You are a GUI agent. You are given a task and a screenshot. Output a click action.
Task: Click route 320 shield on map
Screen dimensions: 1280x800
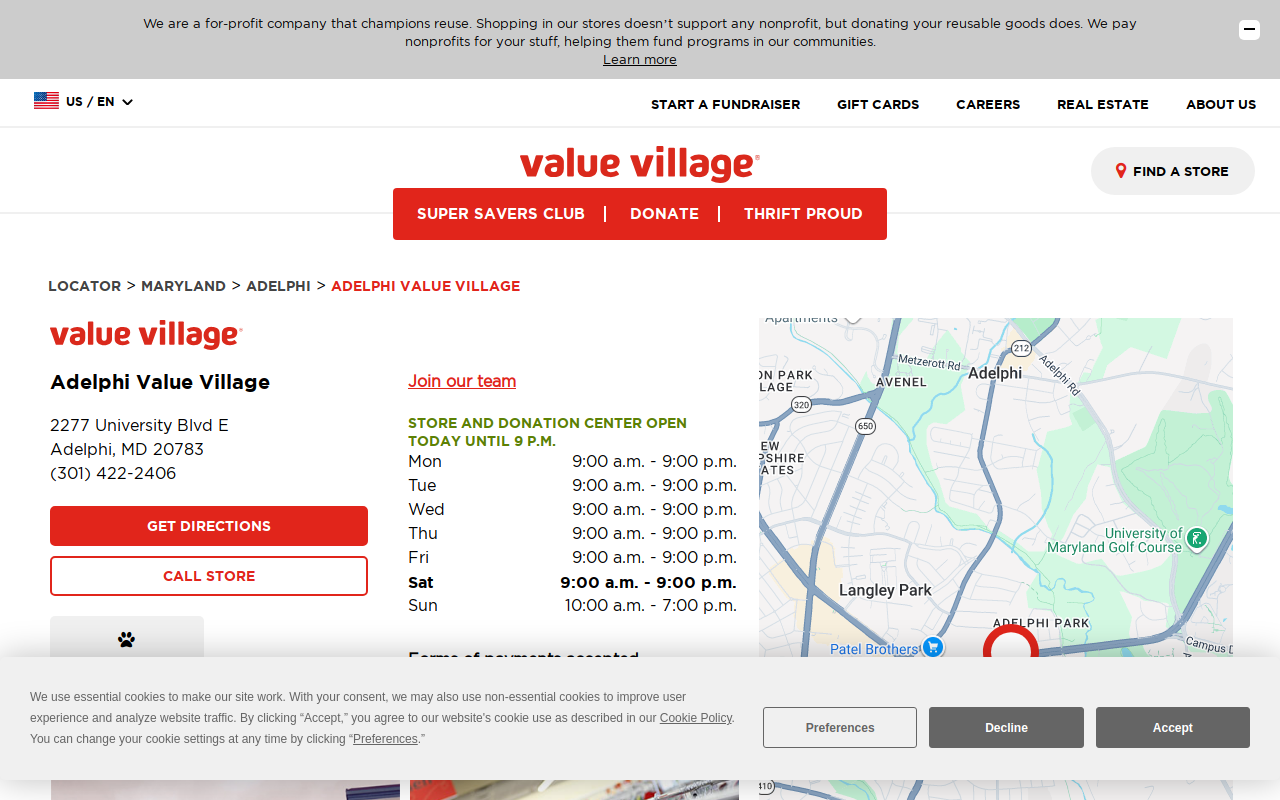[x=801, y=405]
